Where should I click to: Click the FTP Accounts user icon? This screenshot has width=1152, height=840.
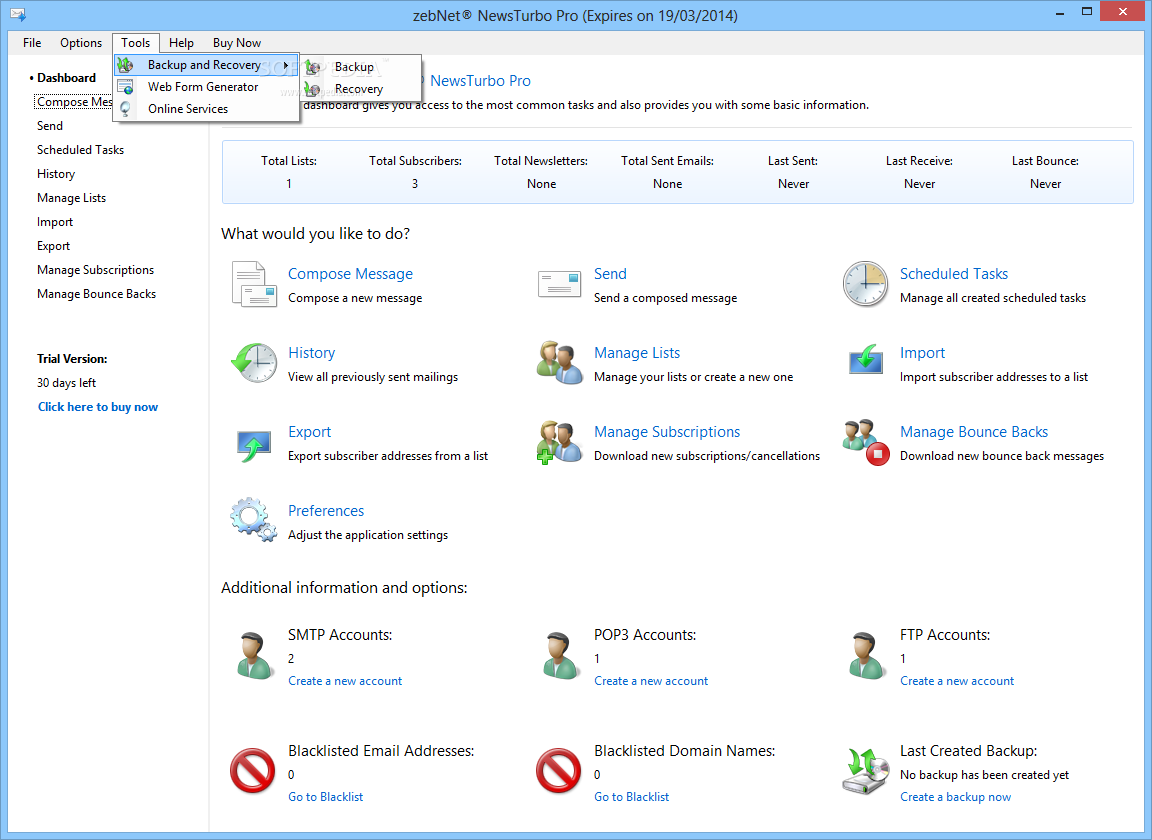pos(867,656)
